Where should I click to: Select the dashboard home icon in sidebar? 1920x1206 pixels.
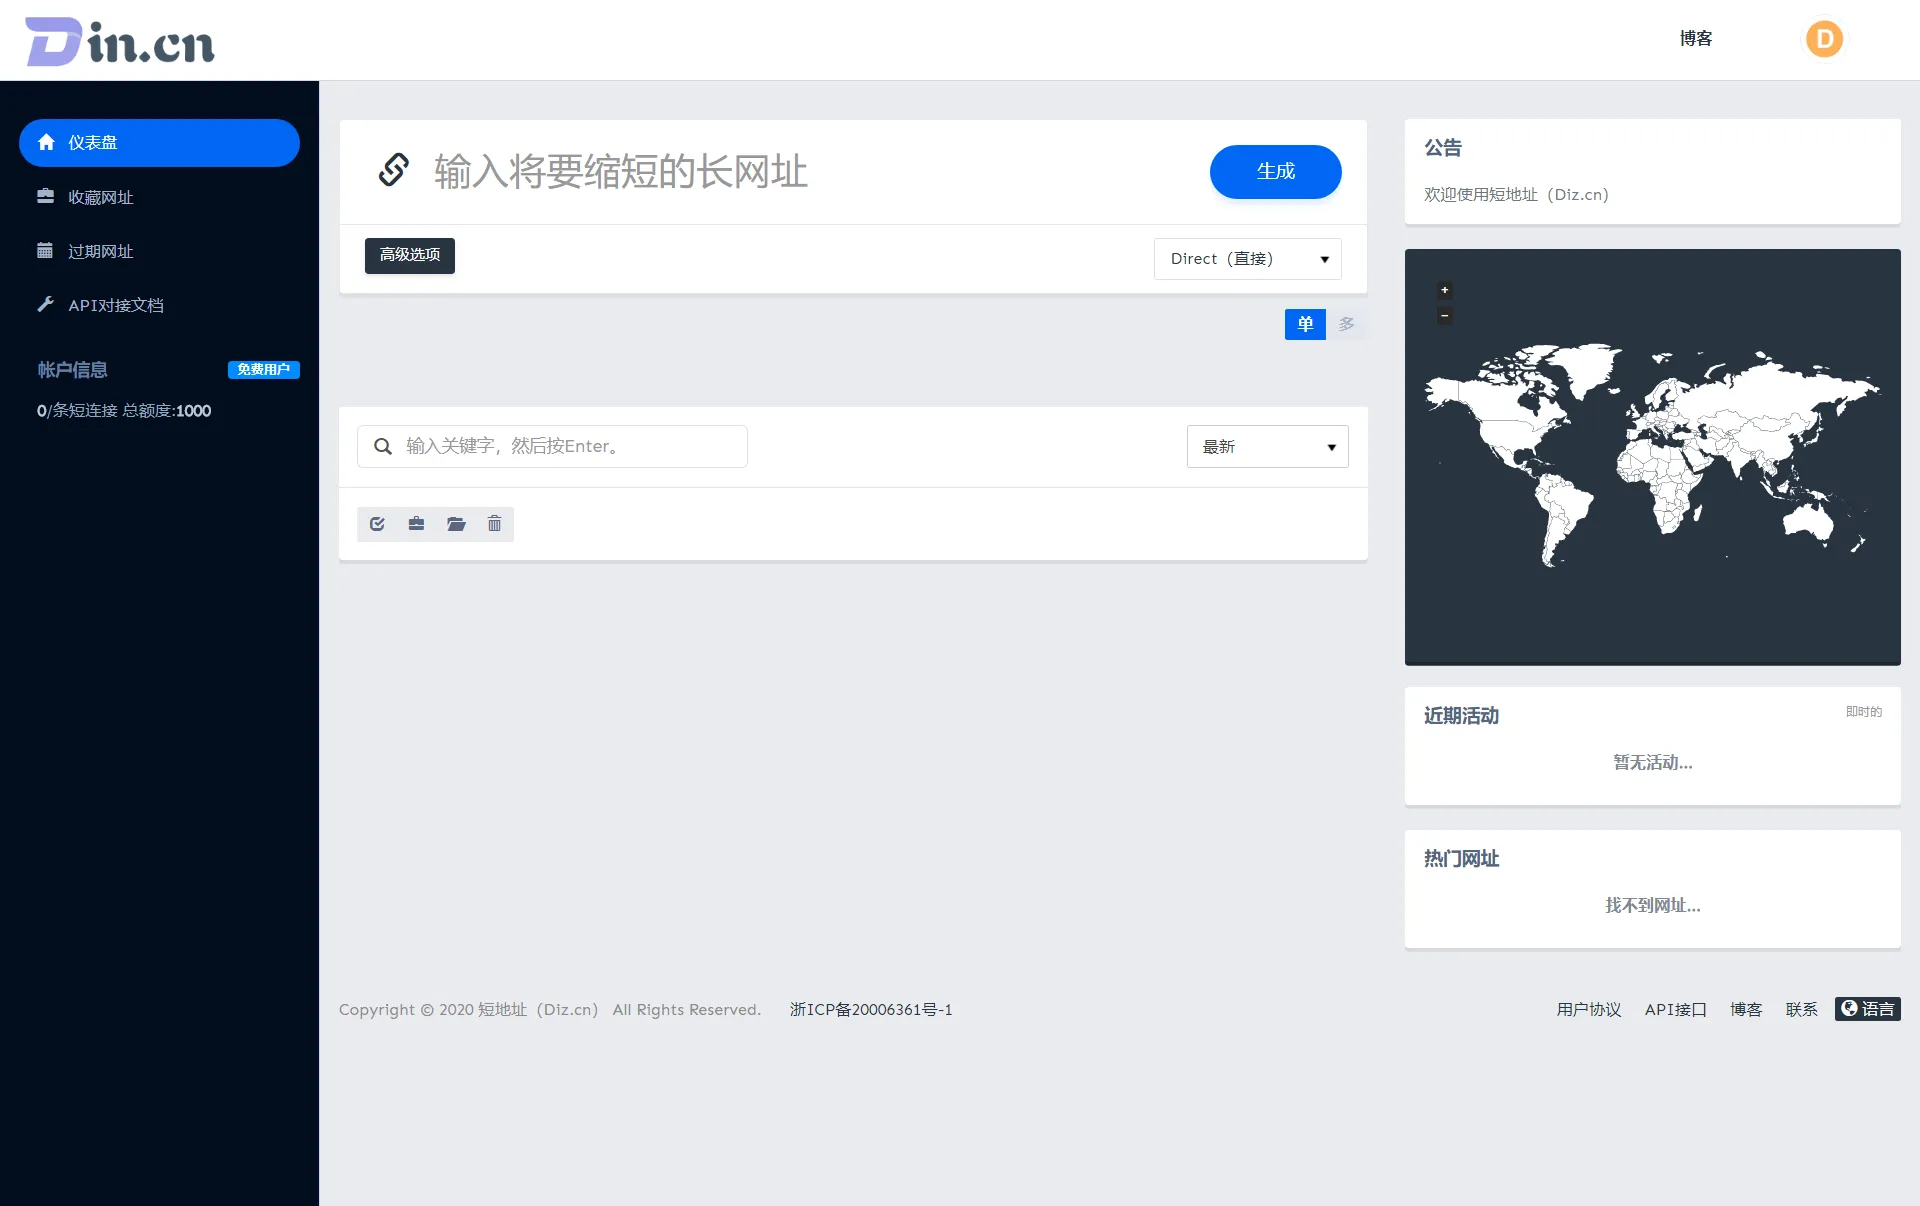pos(46,142)
